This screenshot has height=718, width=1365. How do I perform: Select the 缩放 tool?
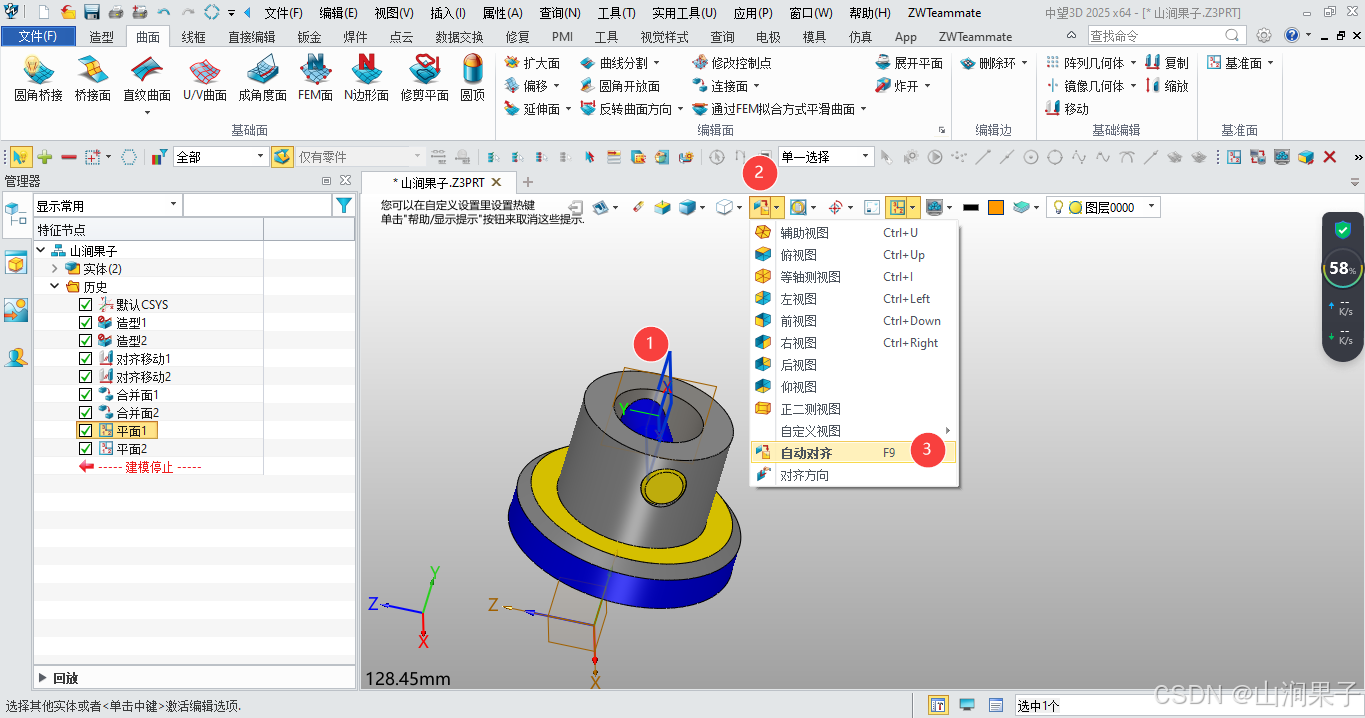(x=1166, y=86)
